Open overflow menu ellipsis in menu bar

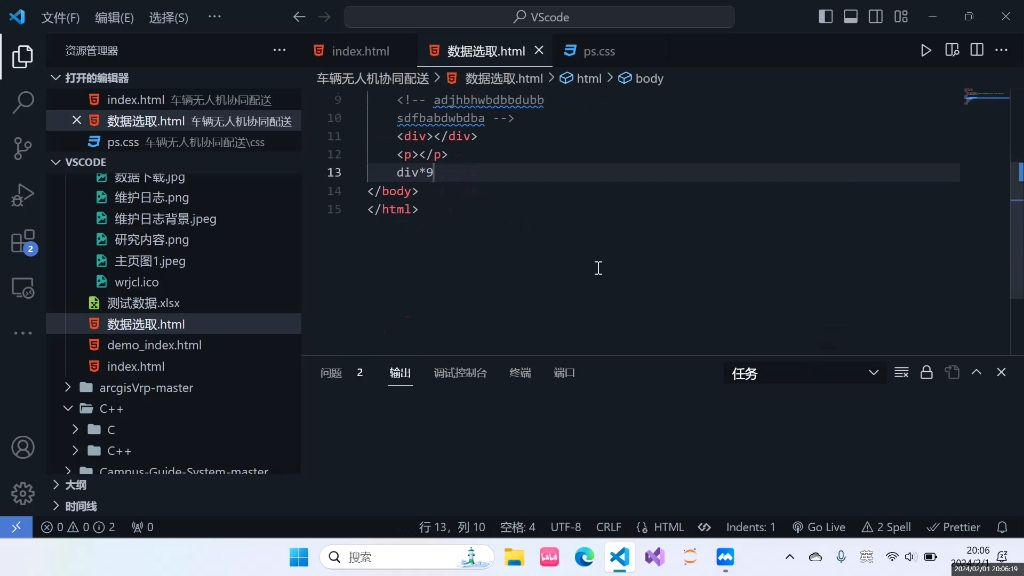214,17
